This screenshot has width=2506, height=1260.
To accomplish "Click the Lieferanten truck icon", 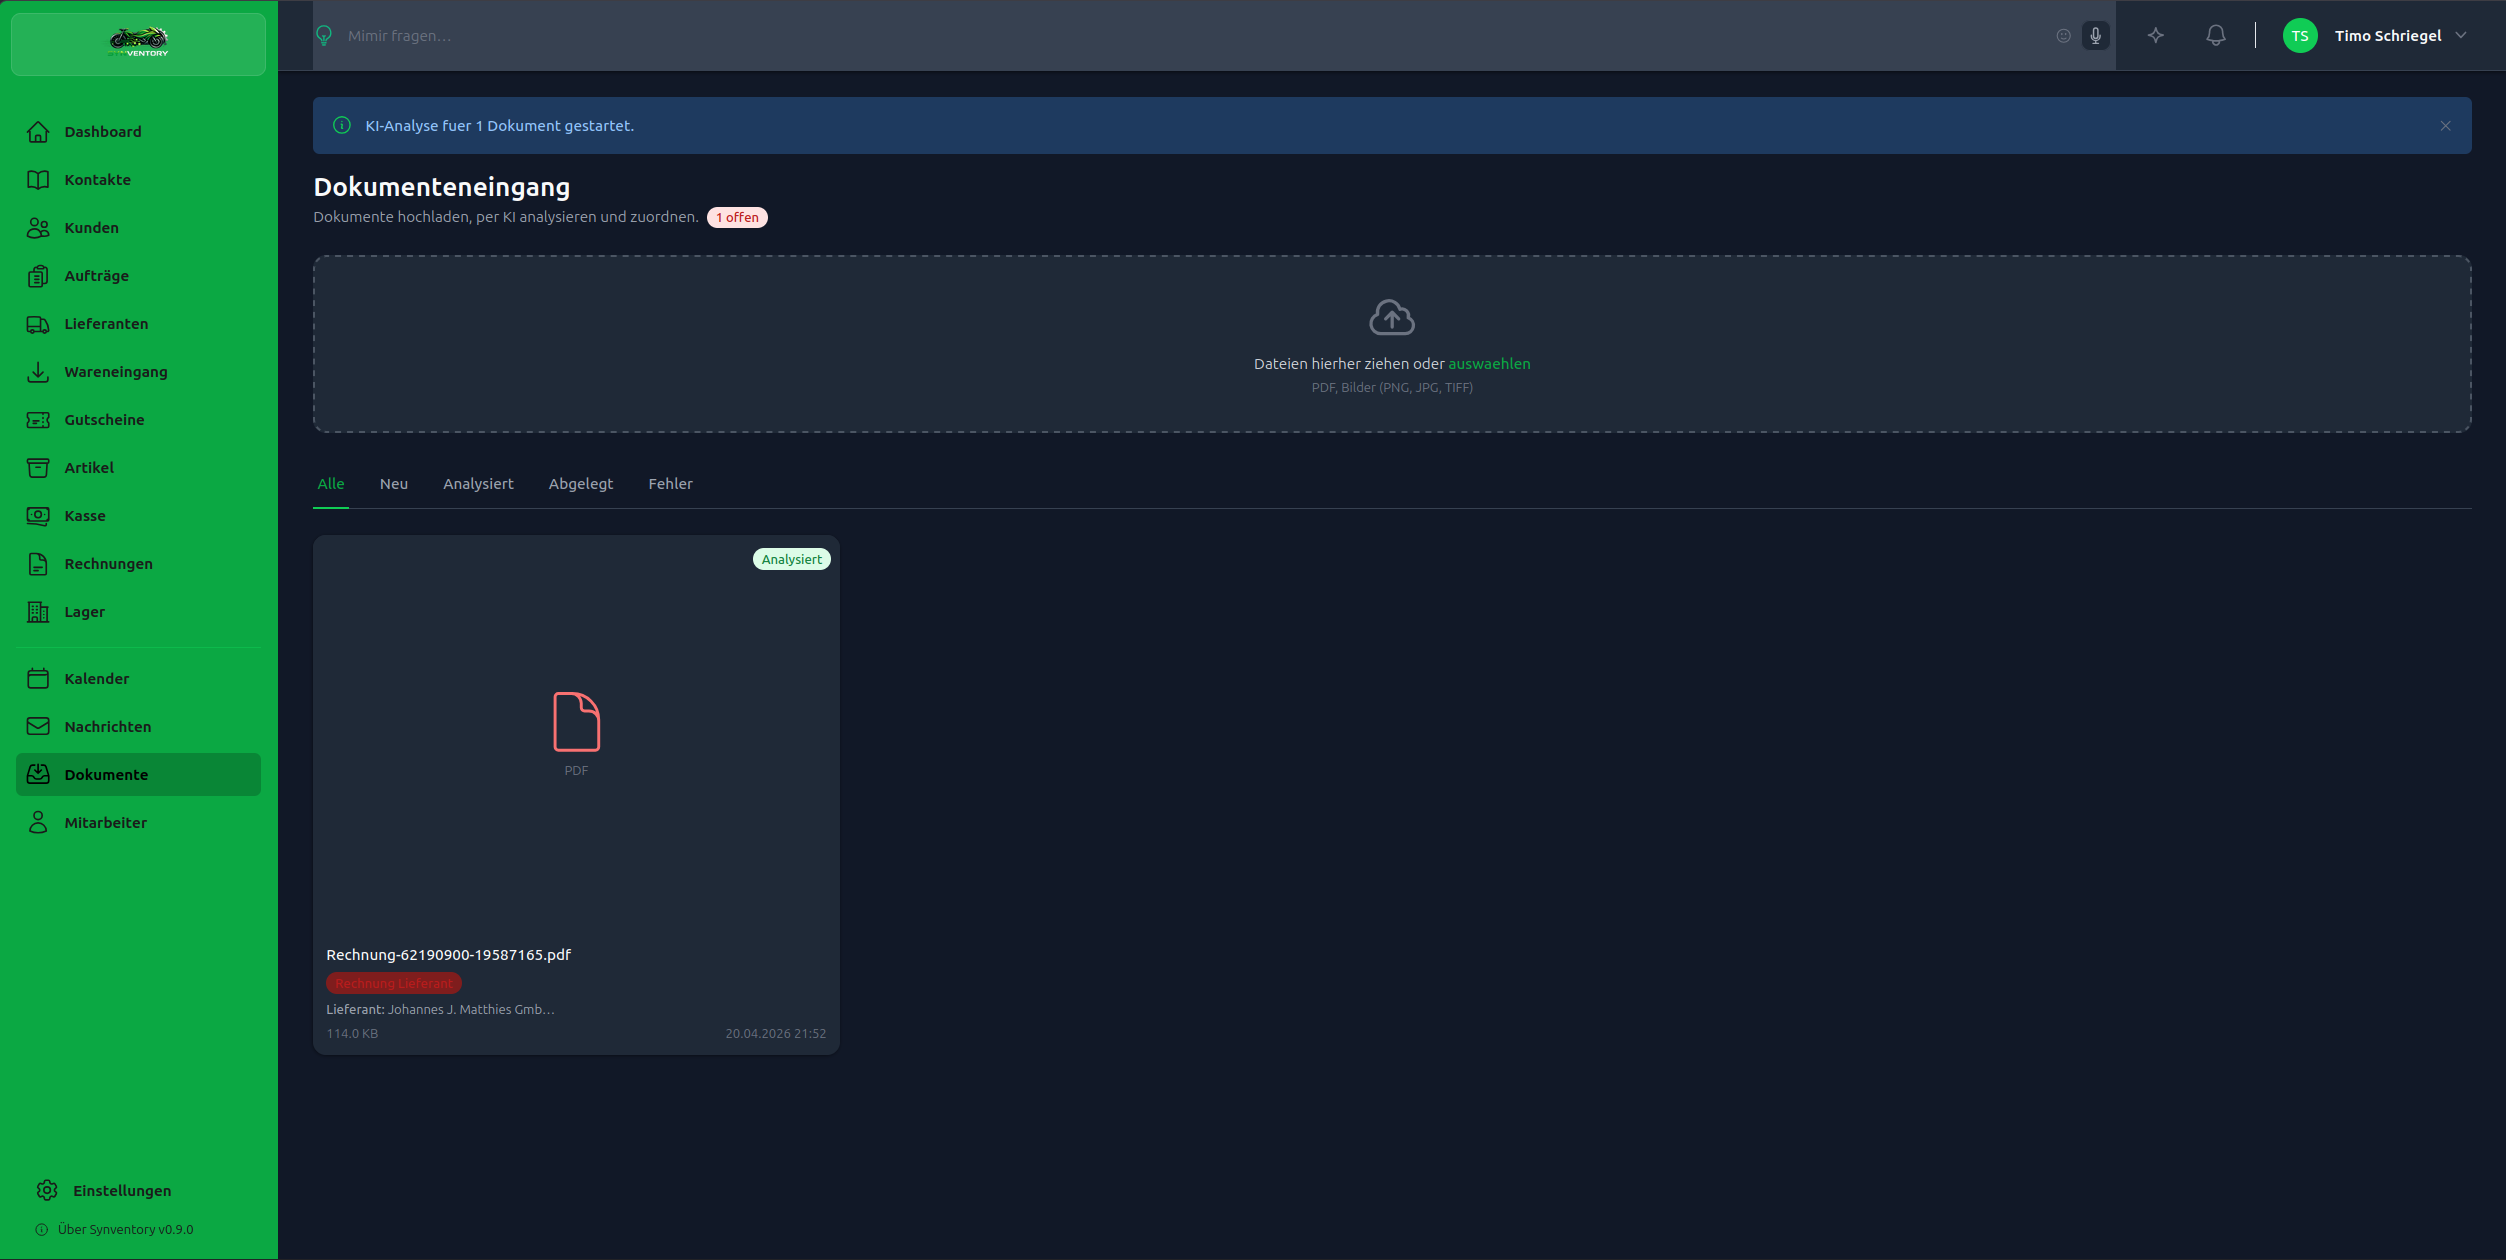I will pos(38,324).
